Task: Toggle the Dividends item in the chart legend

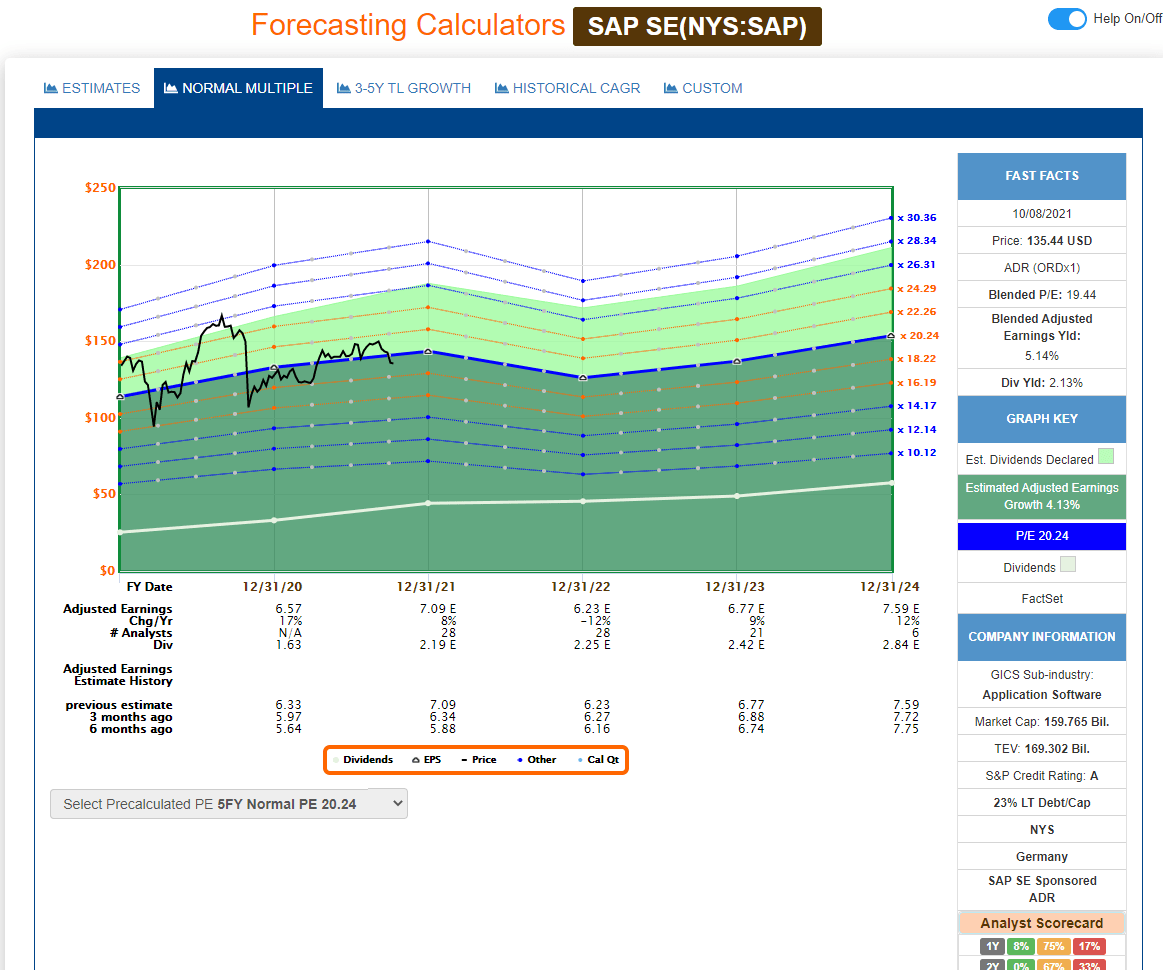Action: (x=337, y=760)
